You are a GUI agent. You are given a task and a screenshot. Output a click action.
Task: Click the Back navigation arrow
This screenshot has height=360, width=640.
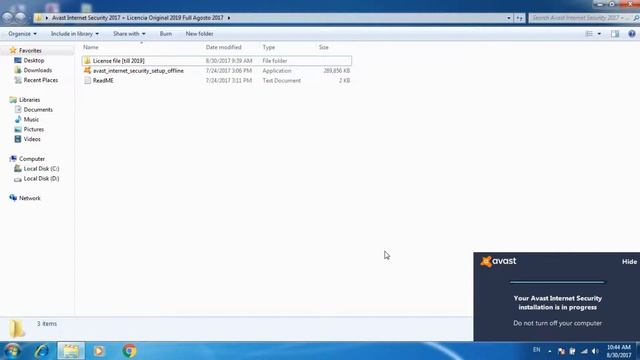[7, 18]
